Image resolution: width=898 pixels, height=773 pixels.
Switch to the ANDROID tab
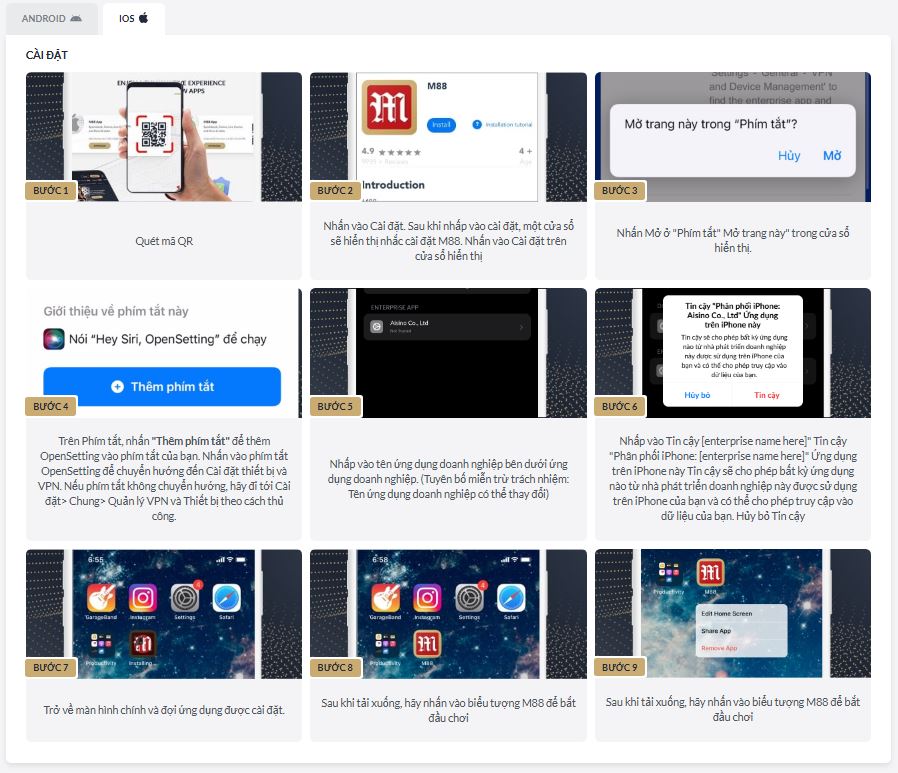[52, 18]
